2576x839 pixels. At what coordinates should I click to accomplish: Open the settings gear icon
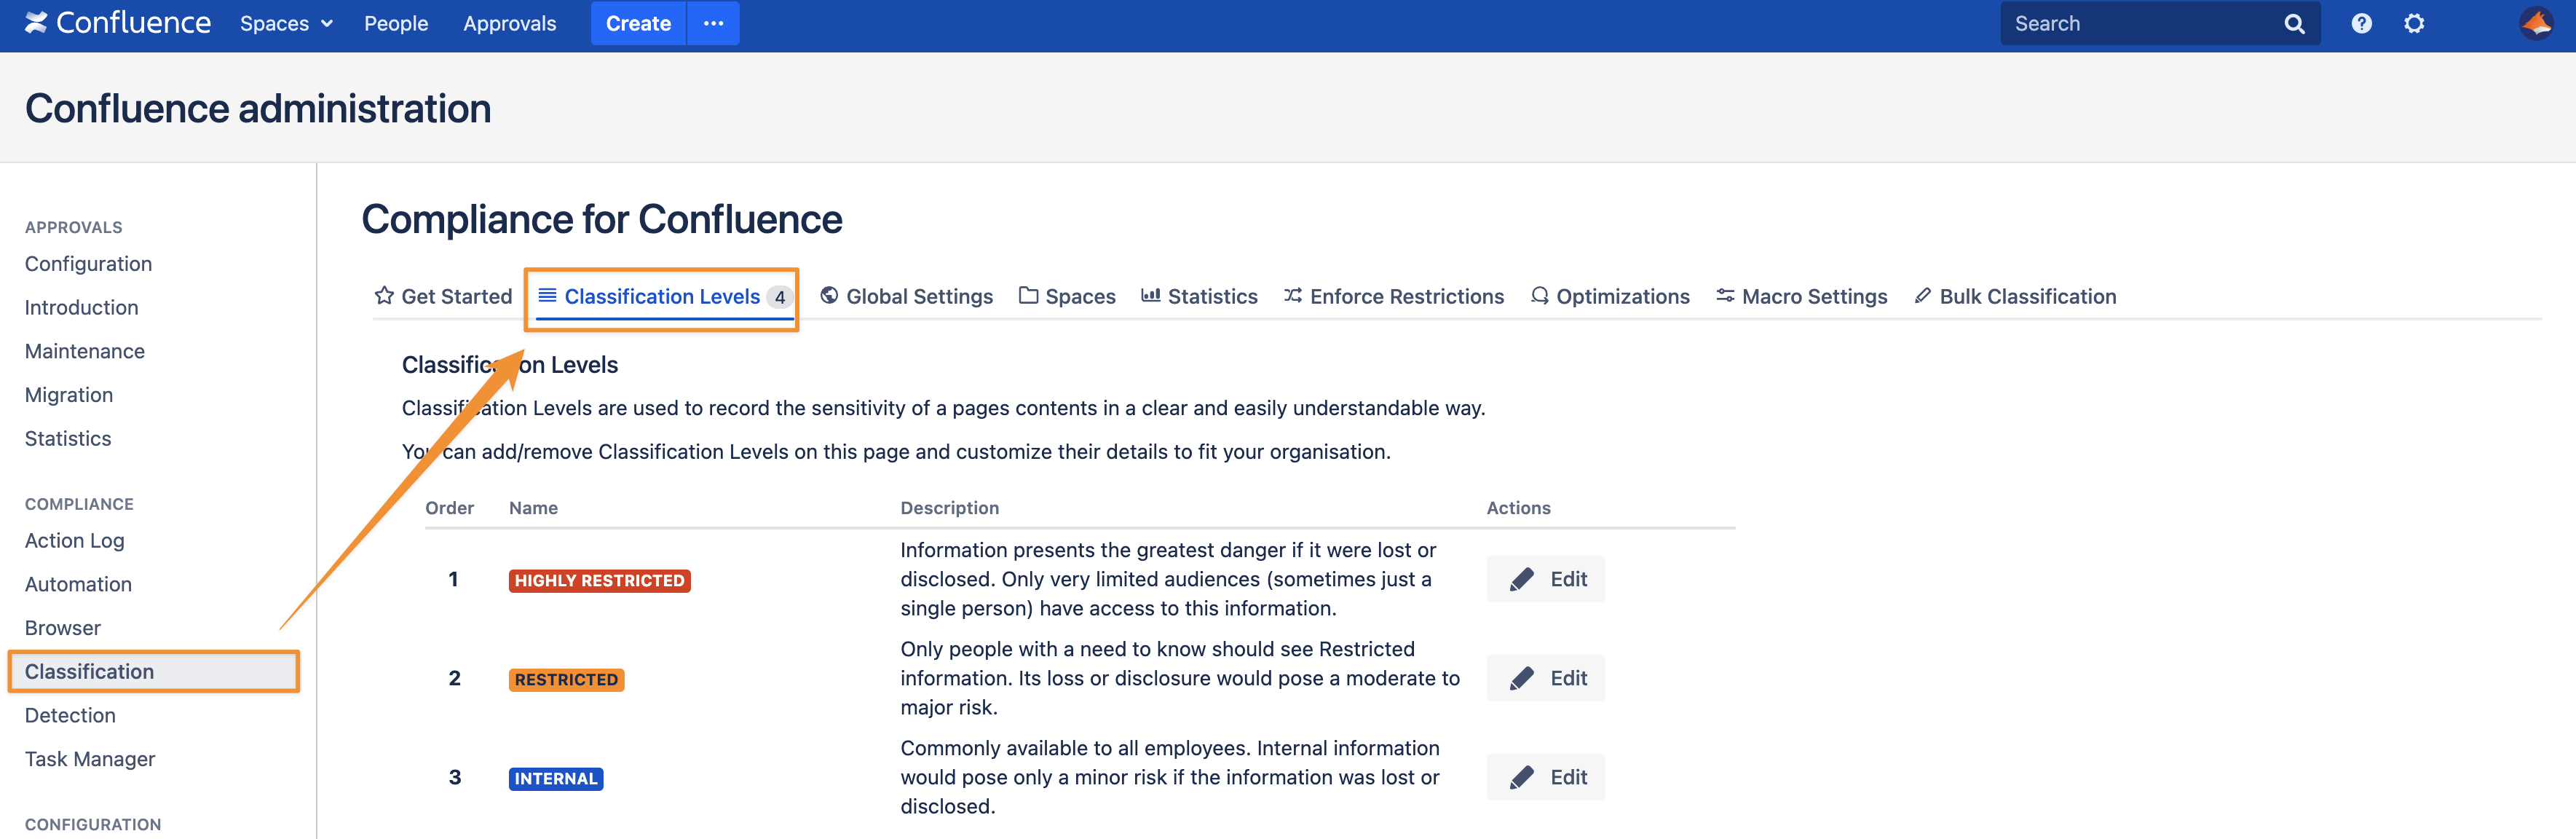(2414, 23)
